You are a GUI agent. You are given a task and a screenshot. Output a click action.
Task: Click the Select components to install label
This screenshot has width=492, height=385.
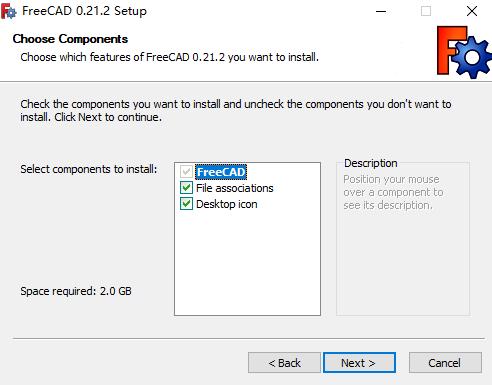[89, 169]
